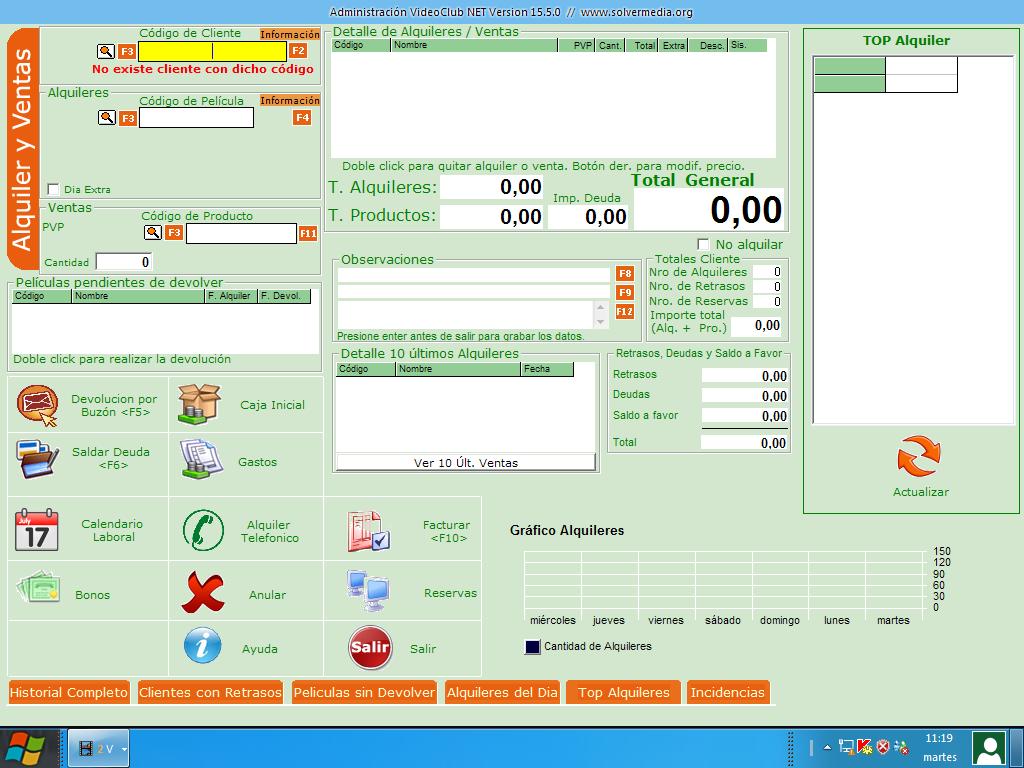The width and height of the screenshot is (1024, 768).
Task: Open Saldar Deuda wallet icon
Action: click(x=38, y=459)
